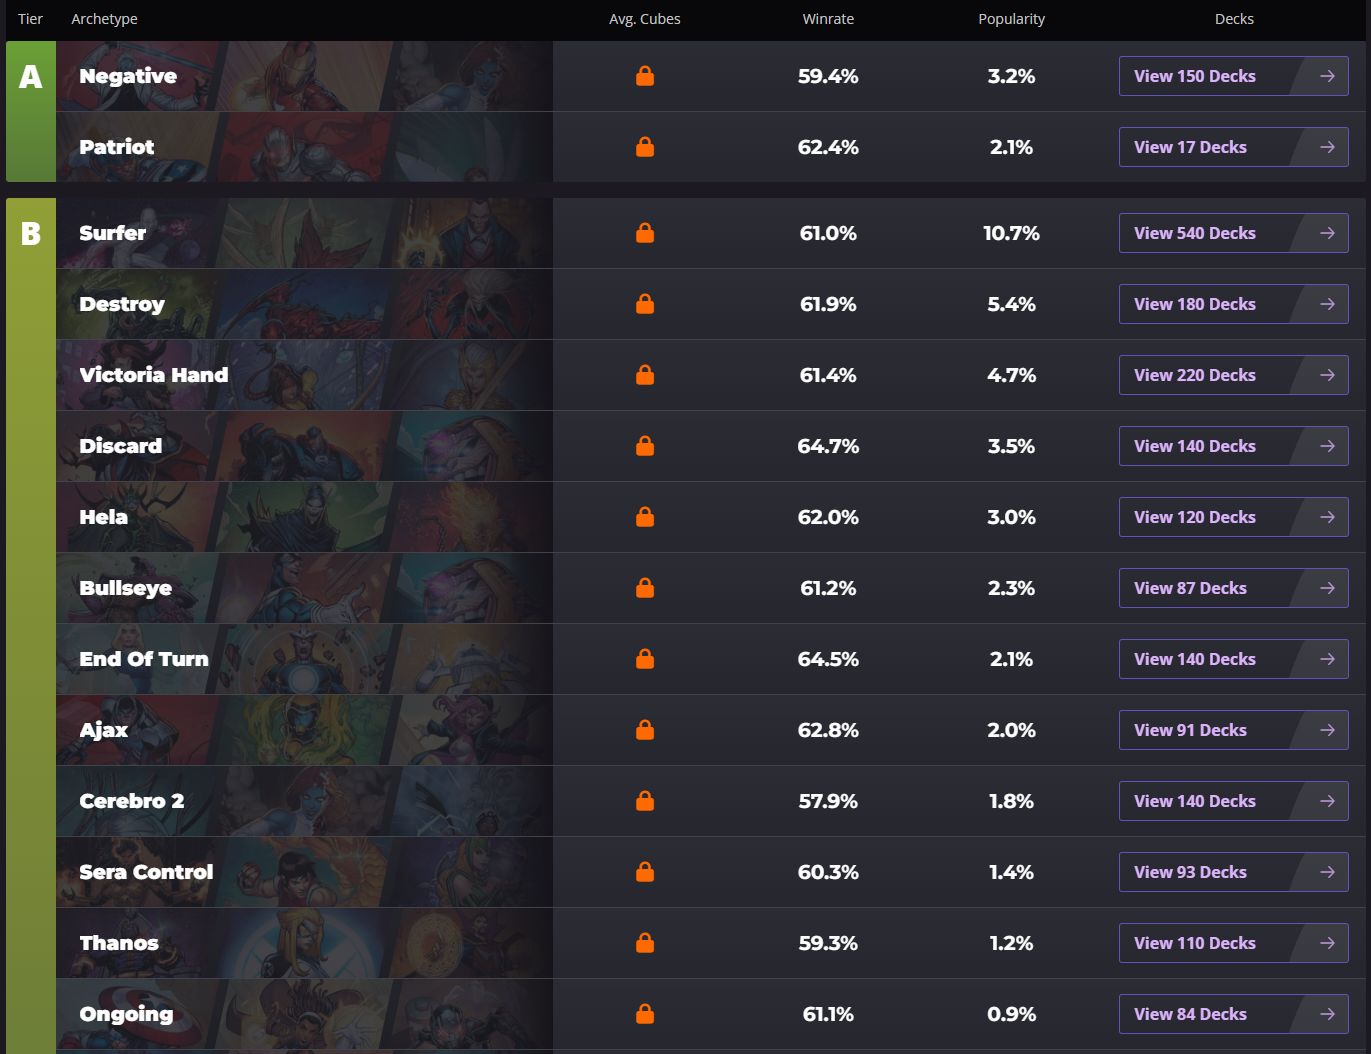Click the lock icon in Negative row

tap(645, 76)
